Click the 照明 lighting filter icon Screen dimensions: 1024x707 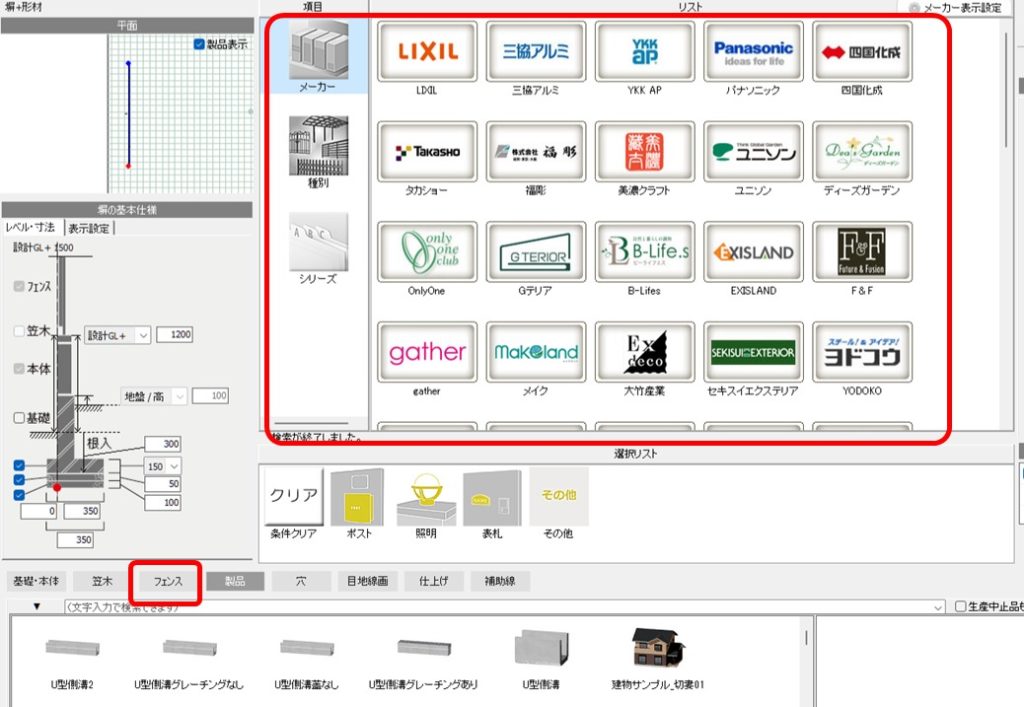pyautogui.click(x=426, y=497)
